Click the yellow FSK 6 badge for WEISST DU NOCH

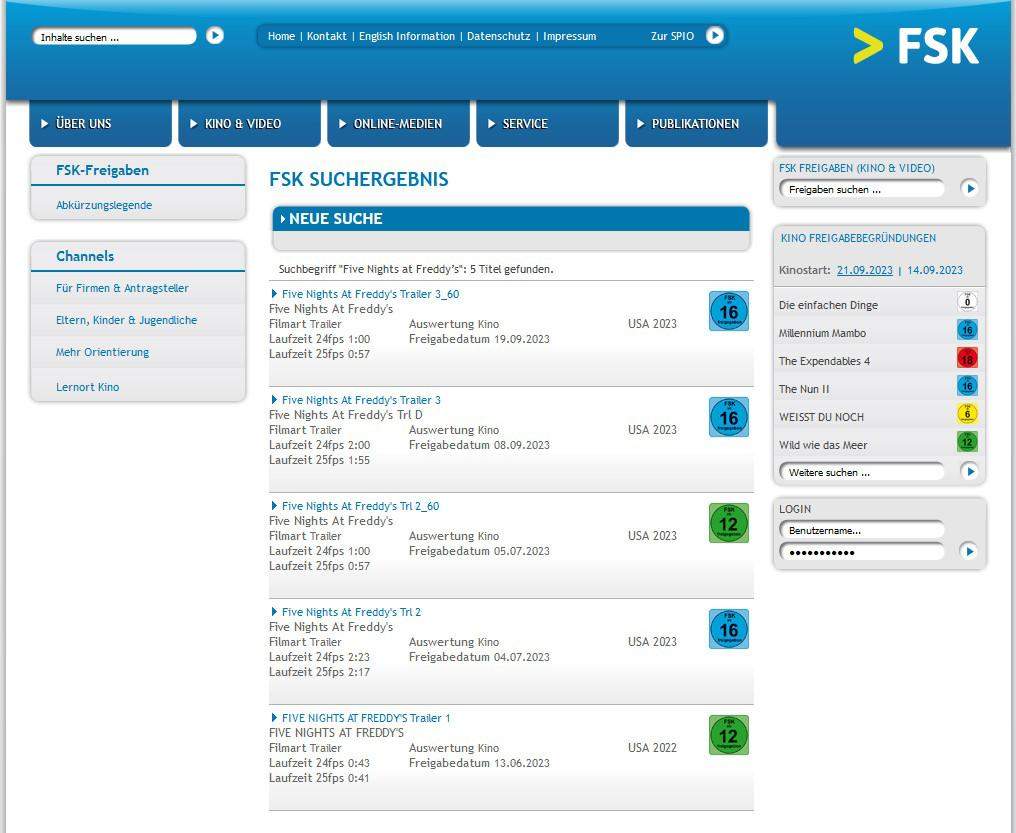967,414
